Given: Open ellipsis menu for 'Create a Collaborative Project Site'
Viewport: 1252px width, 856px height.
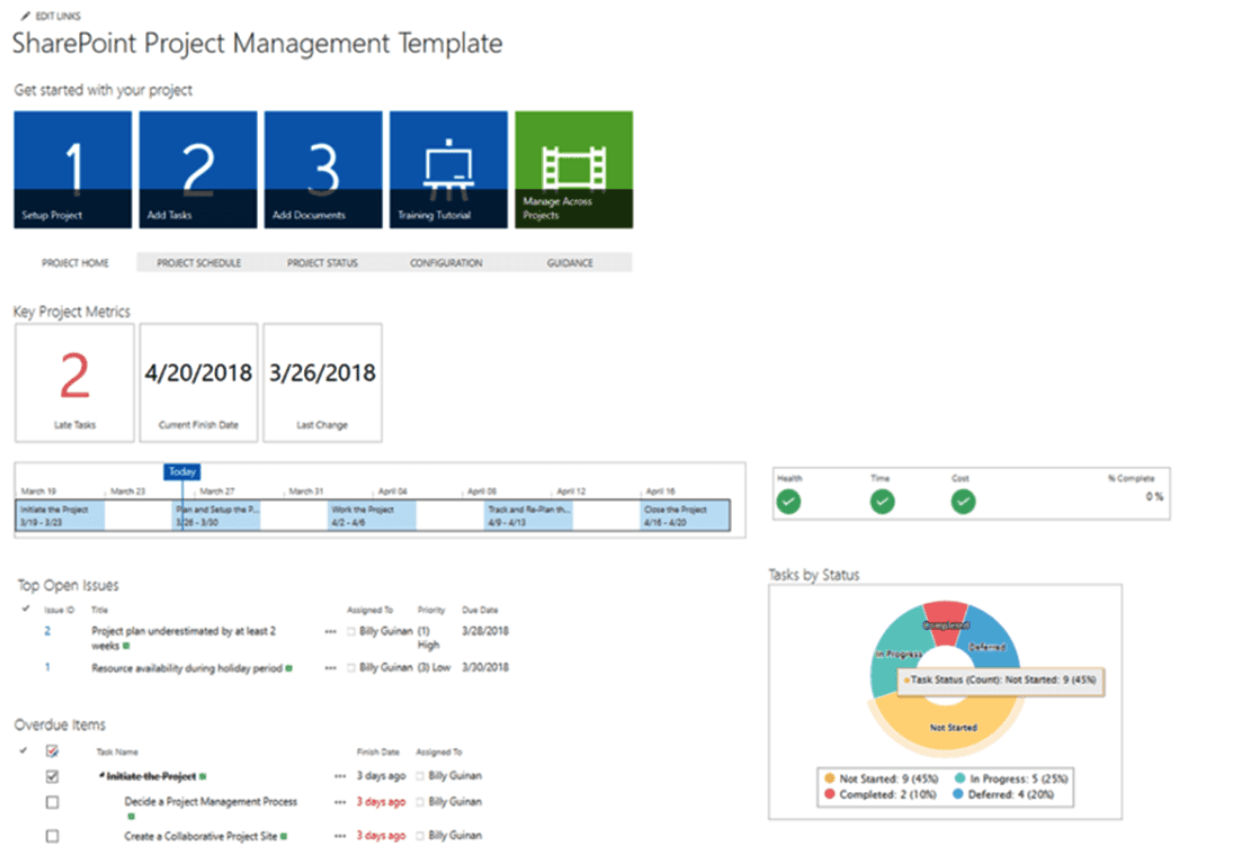Looking at the screenshot, I should pyautogui.click(x=341, y=836).
